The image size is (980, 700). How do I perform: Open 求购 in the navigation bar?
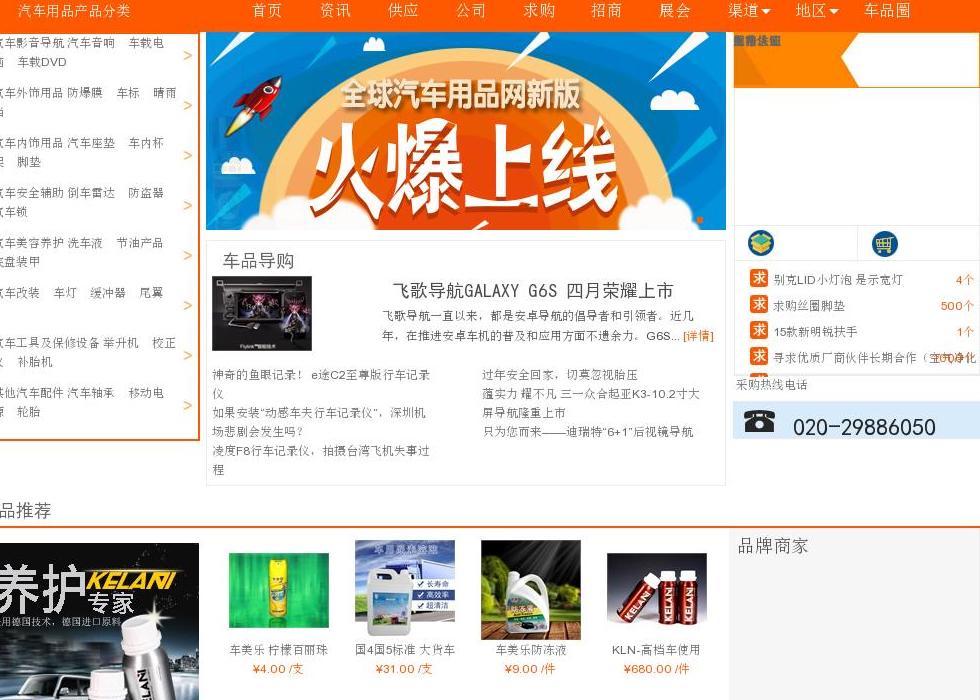pos(539,11)
